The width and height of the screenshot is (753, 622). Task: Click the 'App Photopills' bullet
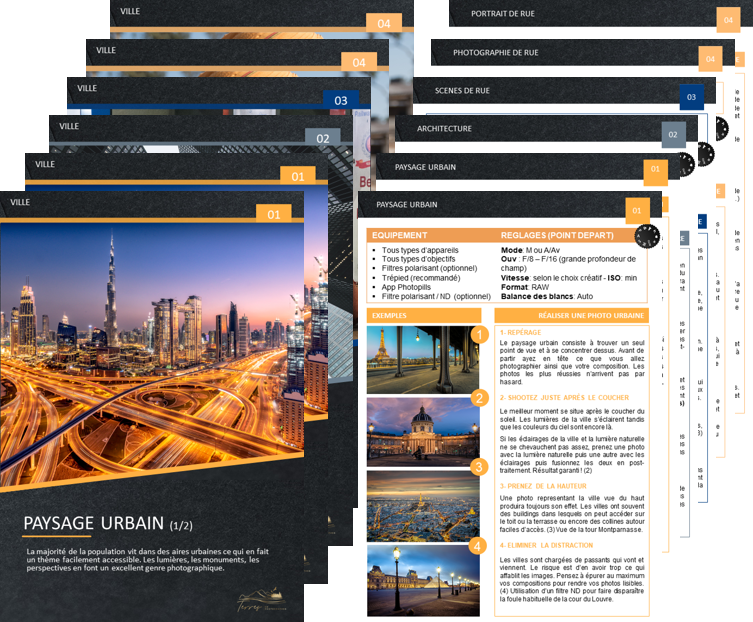(x=406, y=287)
